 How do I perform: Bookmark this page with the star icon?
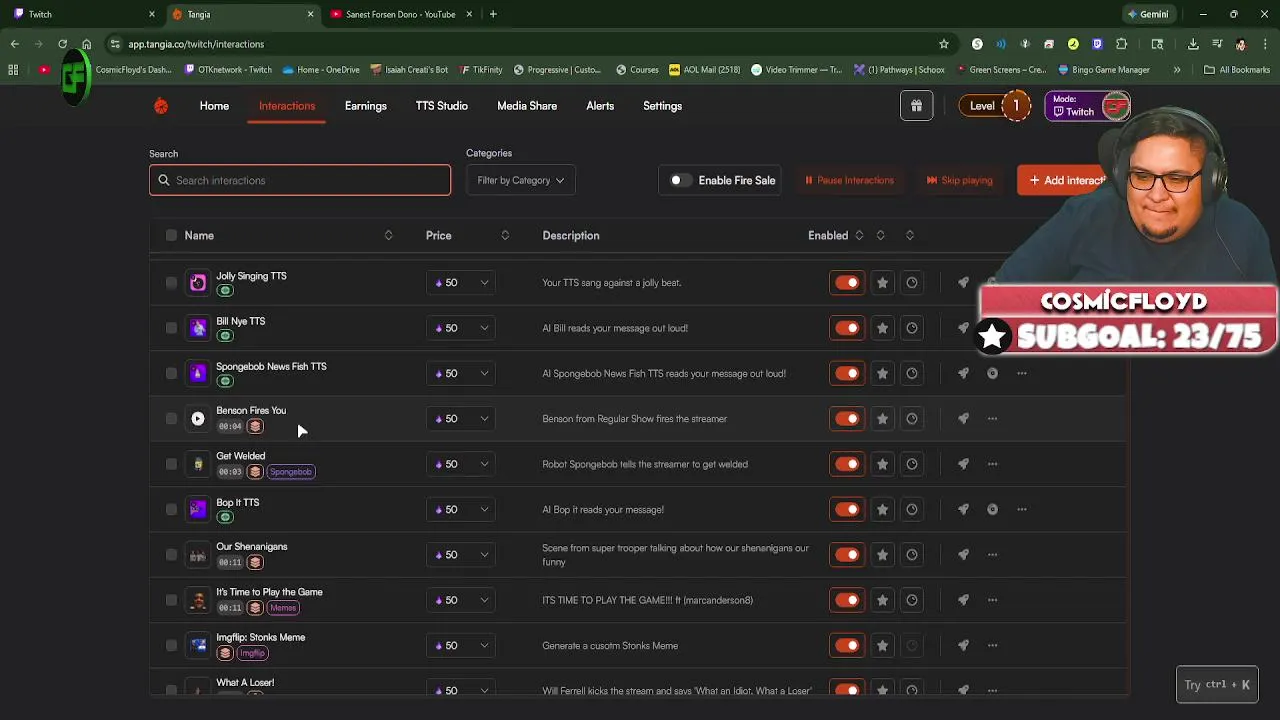click(x=943, y=44)
